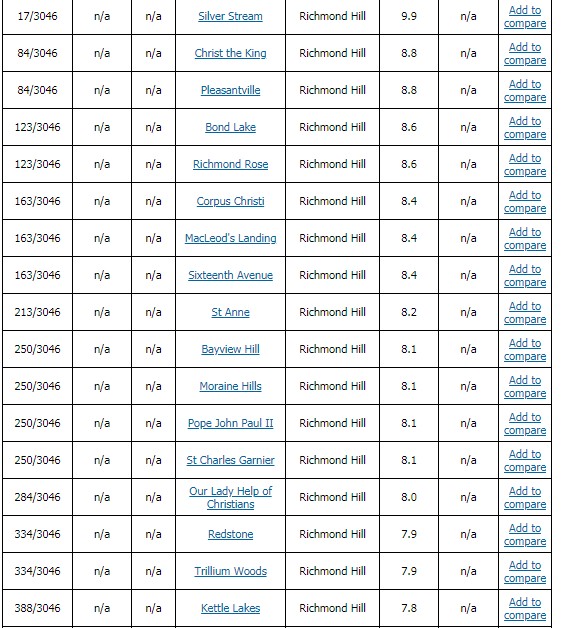Open the Bayview Hill school page

[x=230, y=349]
